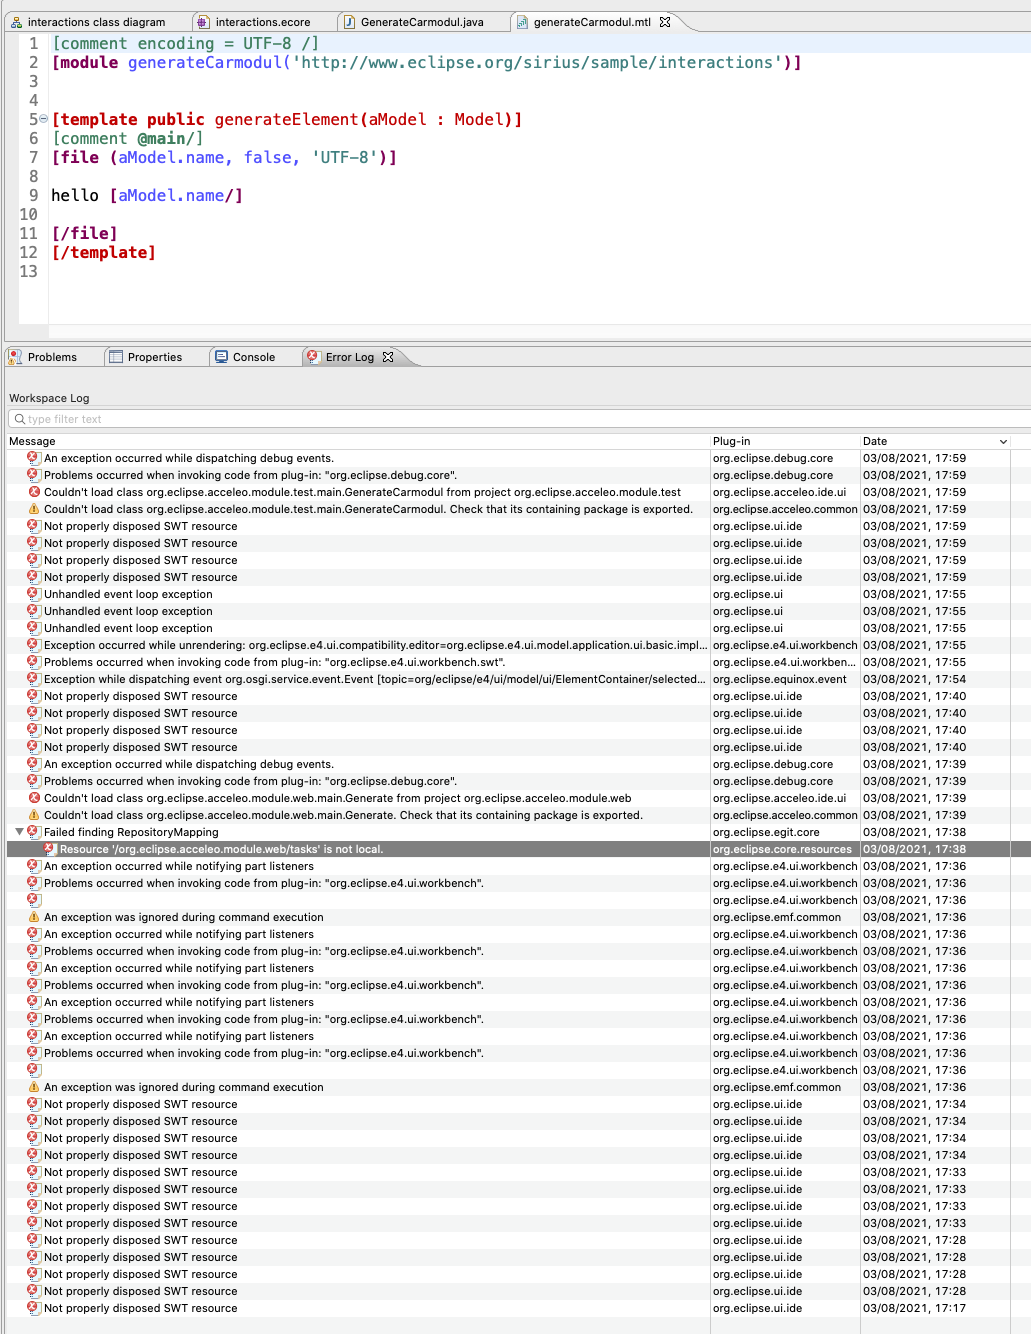
Task: Click the Date column sort arrow
Action: coord(1003,441)
